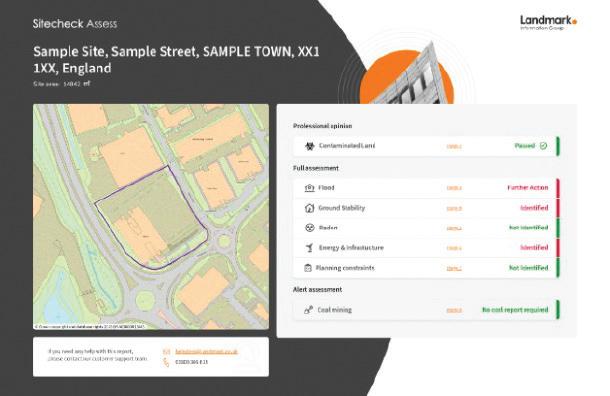Open the Coal mining details link
The height and width of the screenshot is (396, 610).
click(454, 310)
